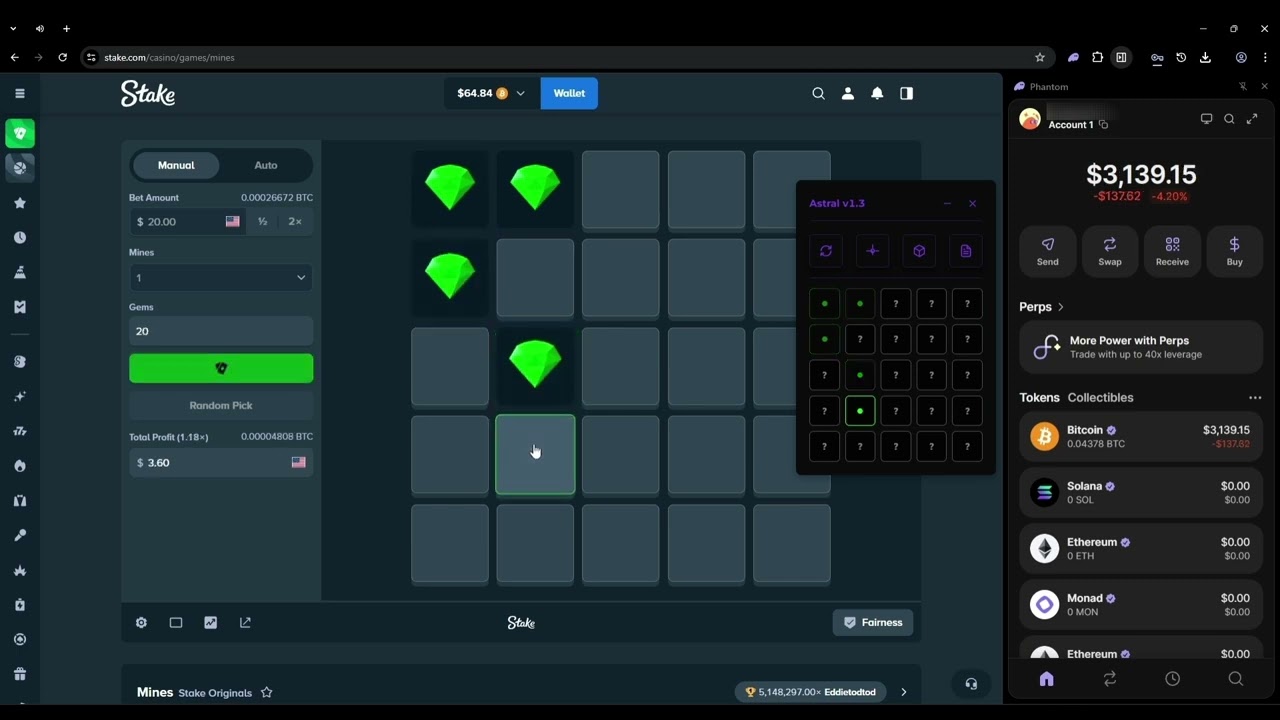Open the gift box icon in sidebar
This screenshot has height=720, width=1280.
[x=20, y=674]
